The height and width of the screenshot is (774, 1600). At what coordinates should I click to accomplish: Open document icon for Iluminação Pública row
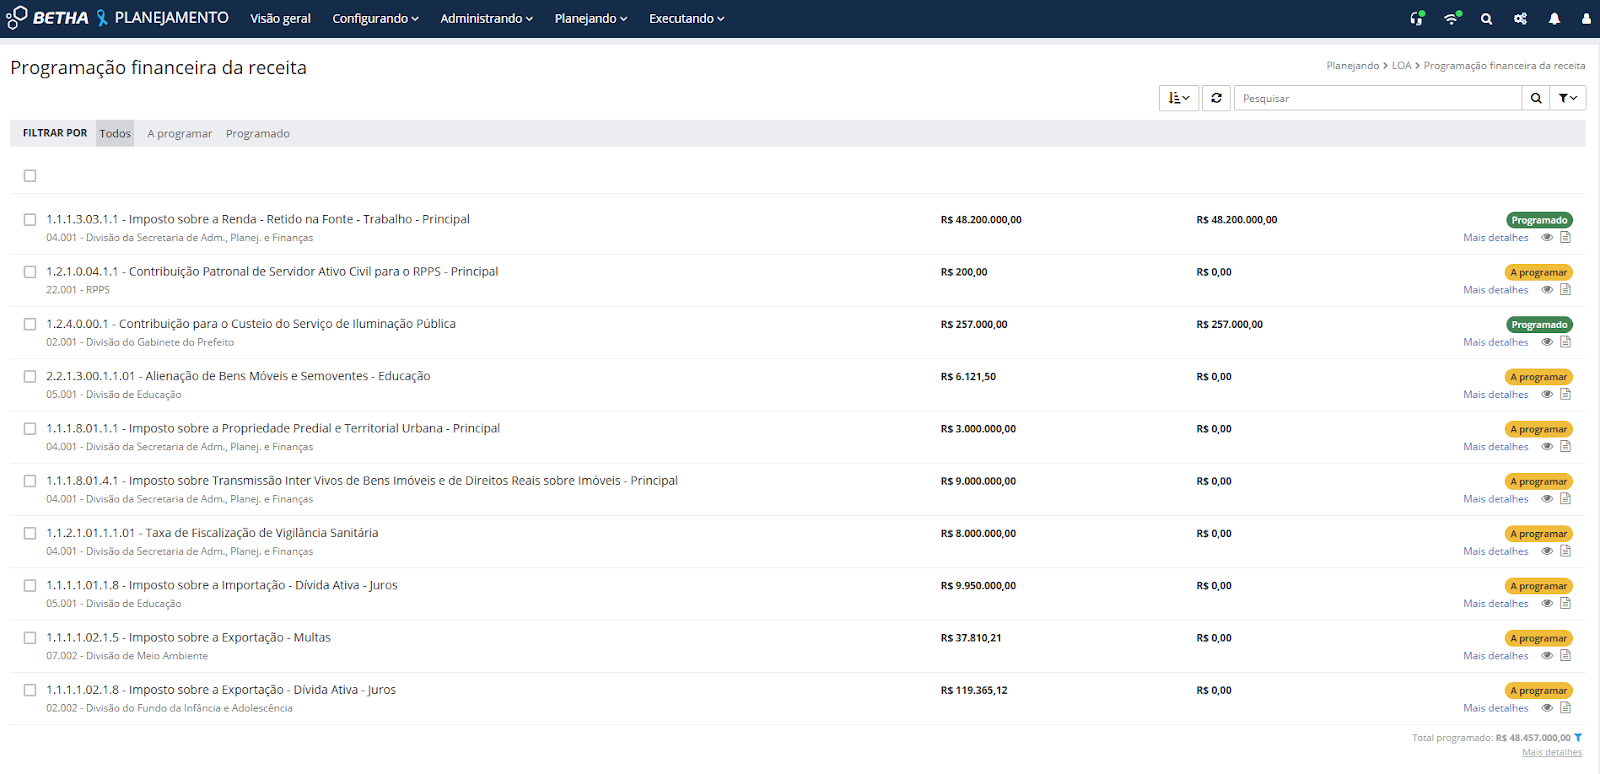(1566, 342)
